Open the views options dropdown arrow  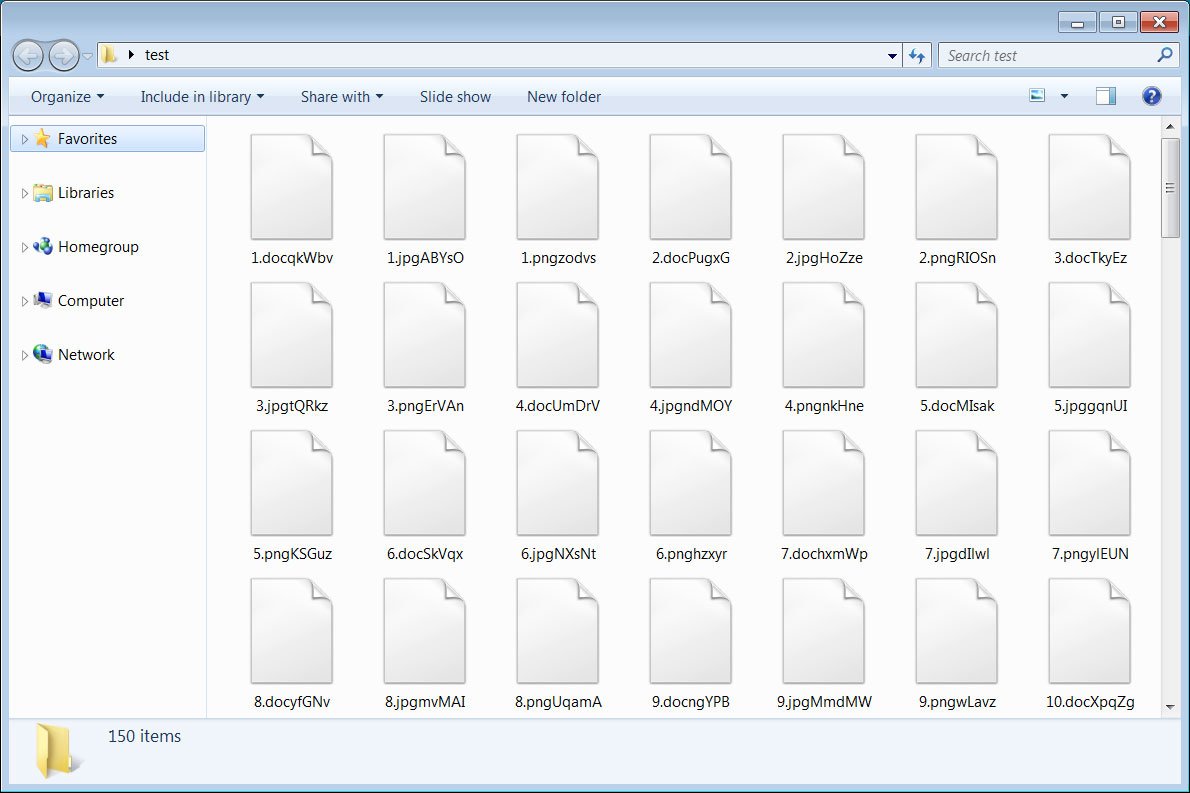pyautogui.click(x=1064, y=95)
